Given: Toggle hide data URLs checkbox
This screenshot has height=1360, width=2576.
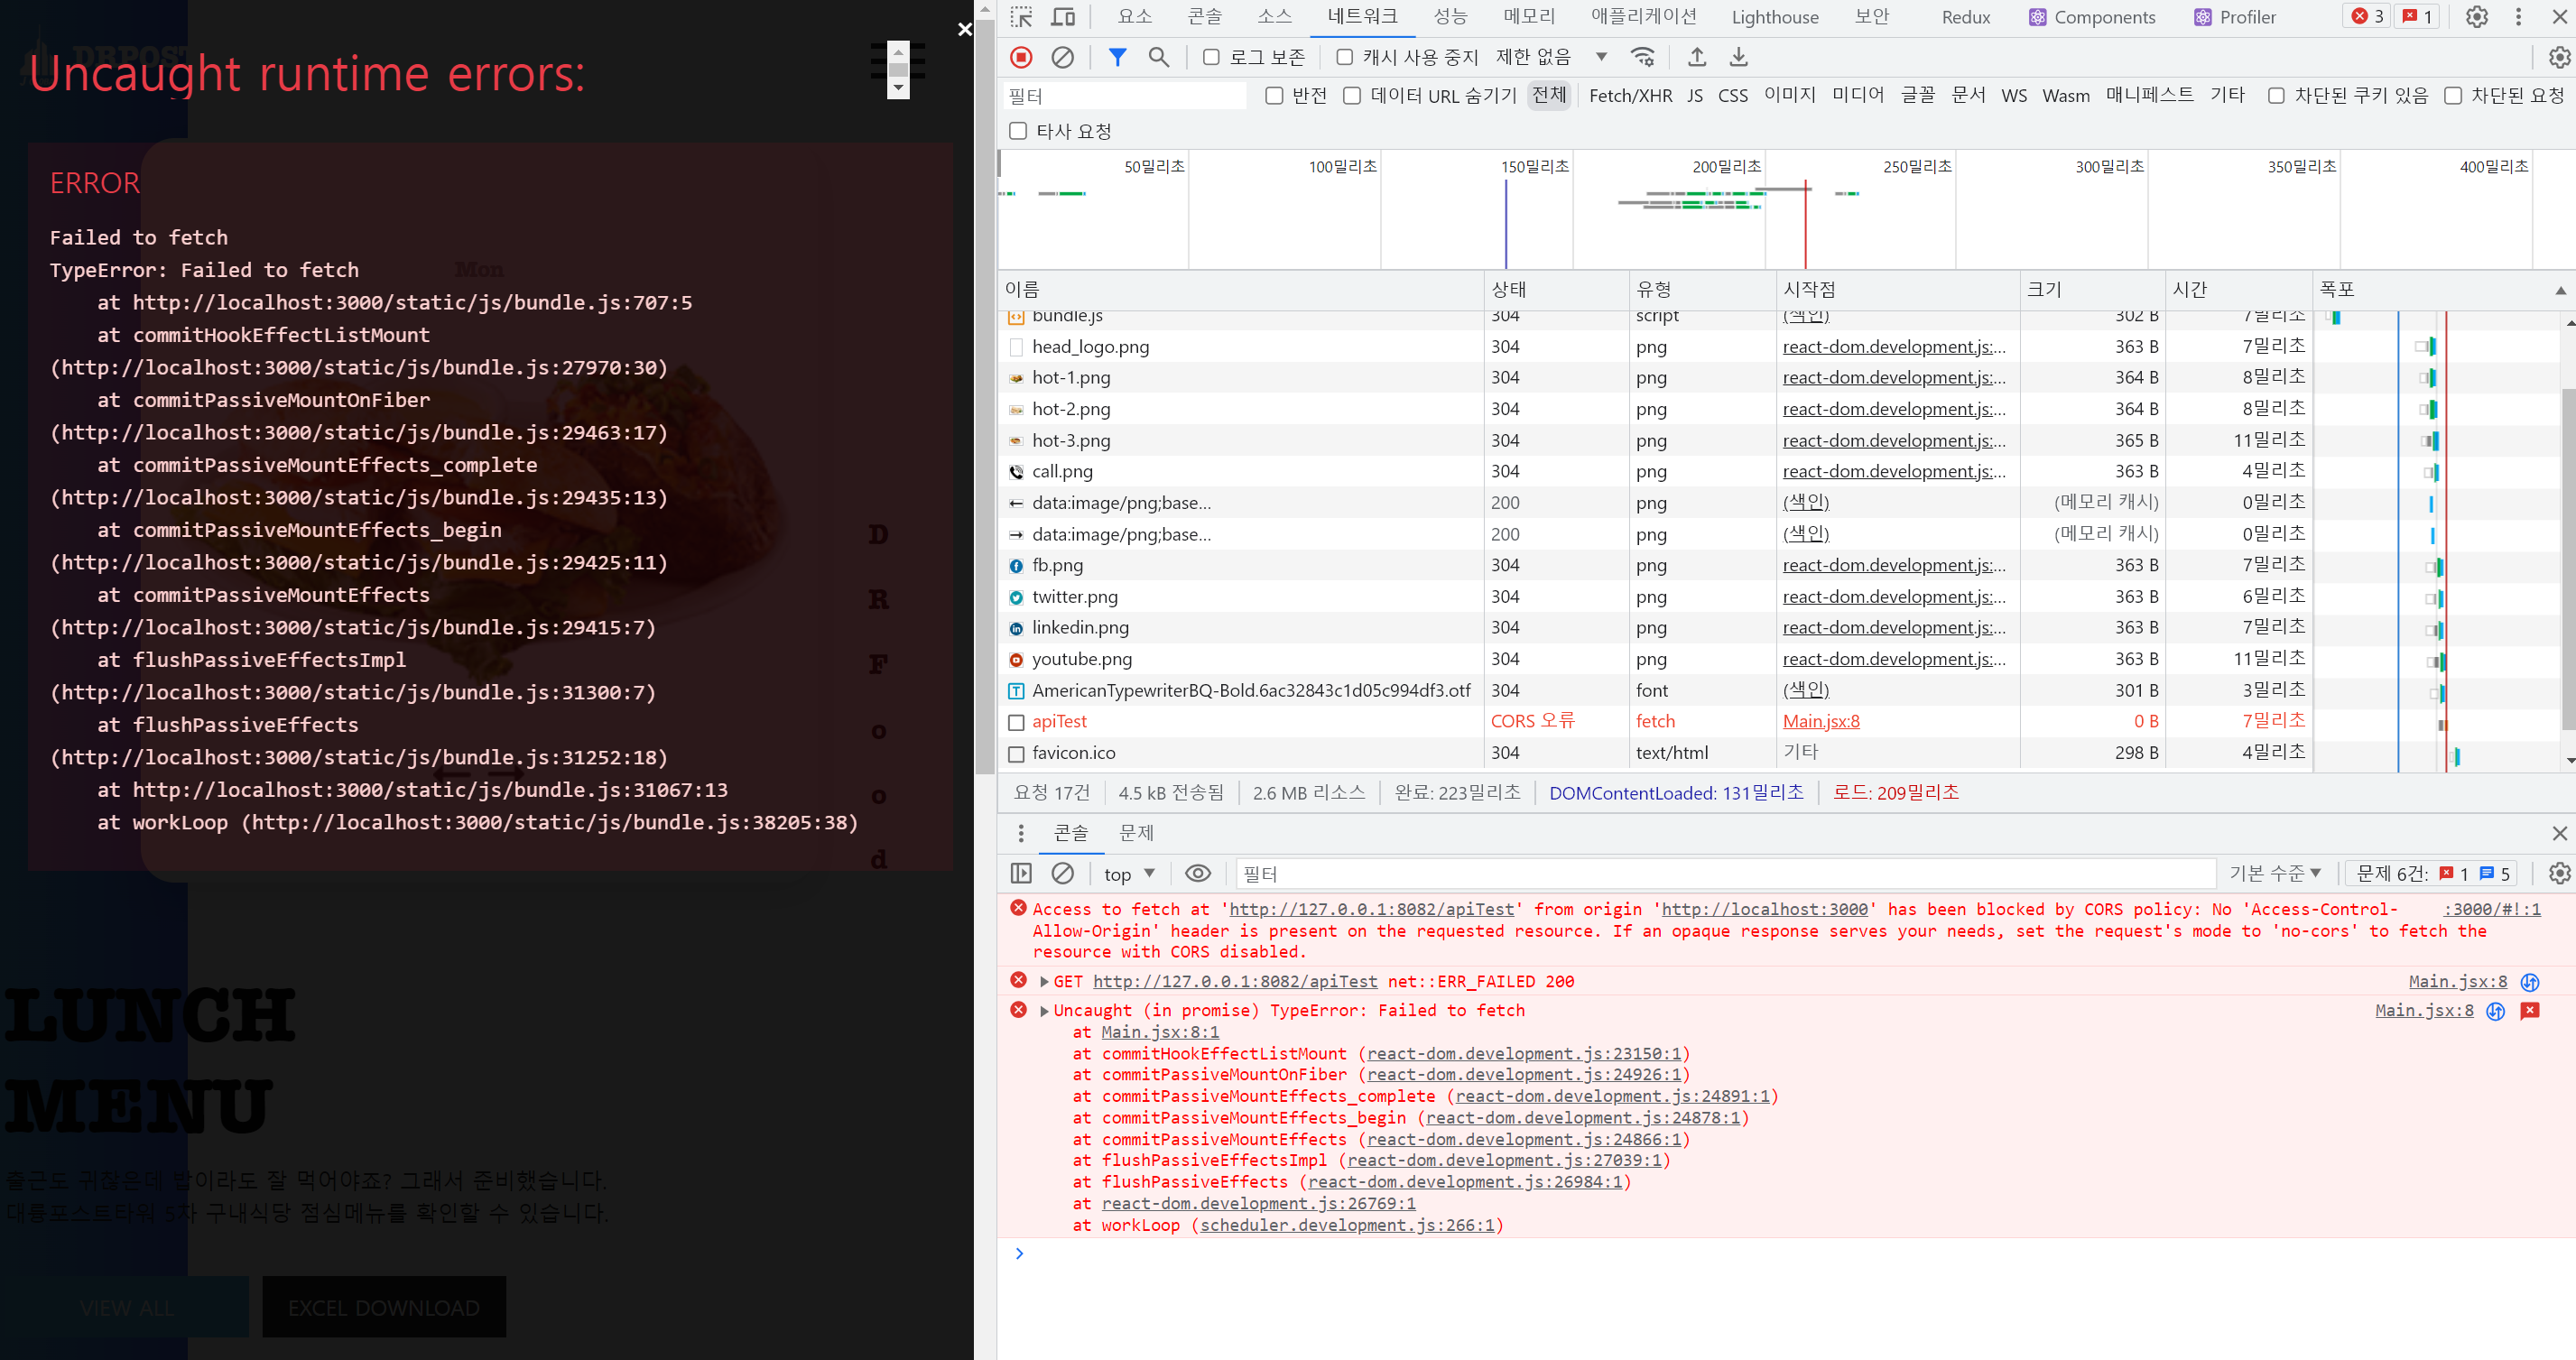Looking at the screenshot, I should coord(1352,96).
